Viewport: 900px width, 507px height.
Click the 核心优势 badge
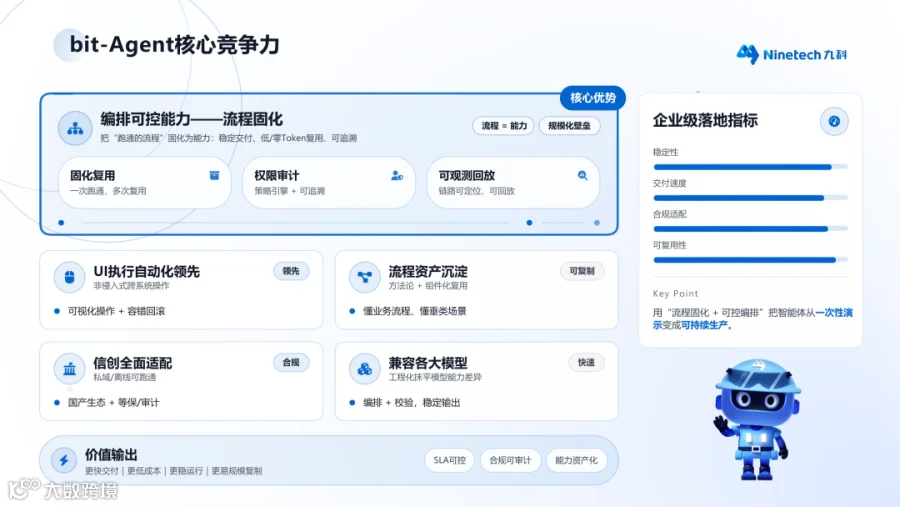[x=593, y=98]
